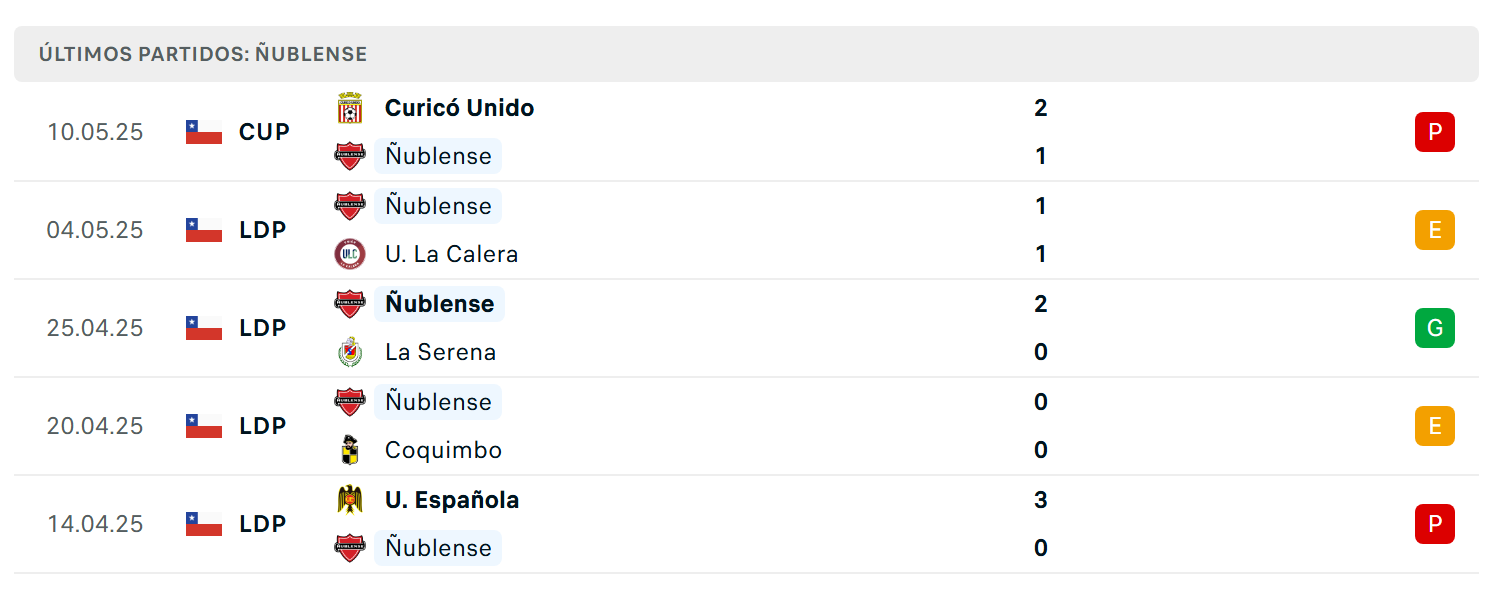Click Chile flag in the CUP row

click(204, 132)
